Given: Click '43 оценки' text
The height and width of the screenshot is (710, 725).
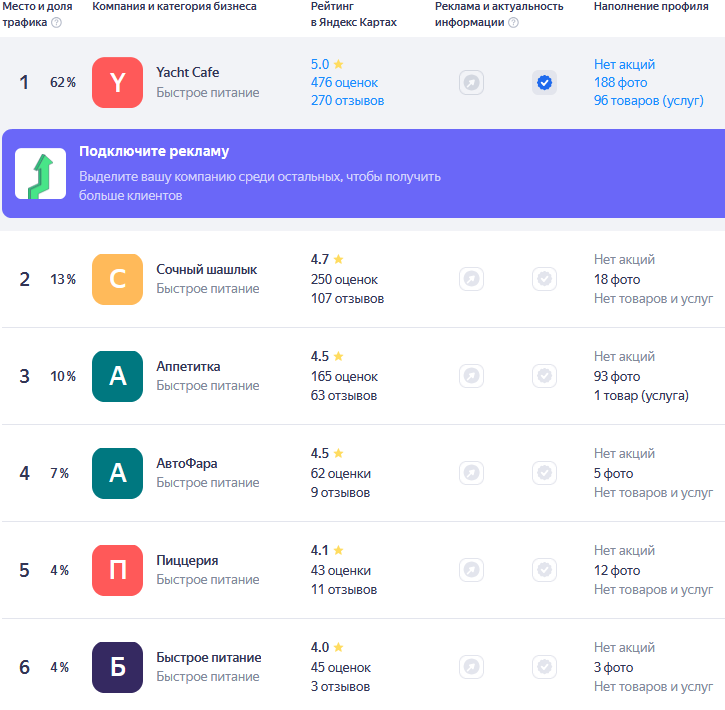Looking at the screenshot, I should point(341,571).
